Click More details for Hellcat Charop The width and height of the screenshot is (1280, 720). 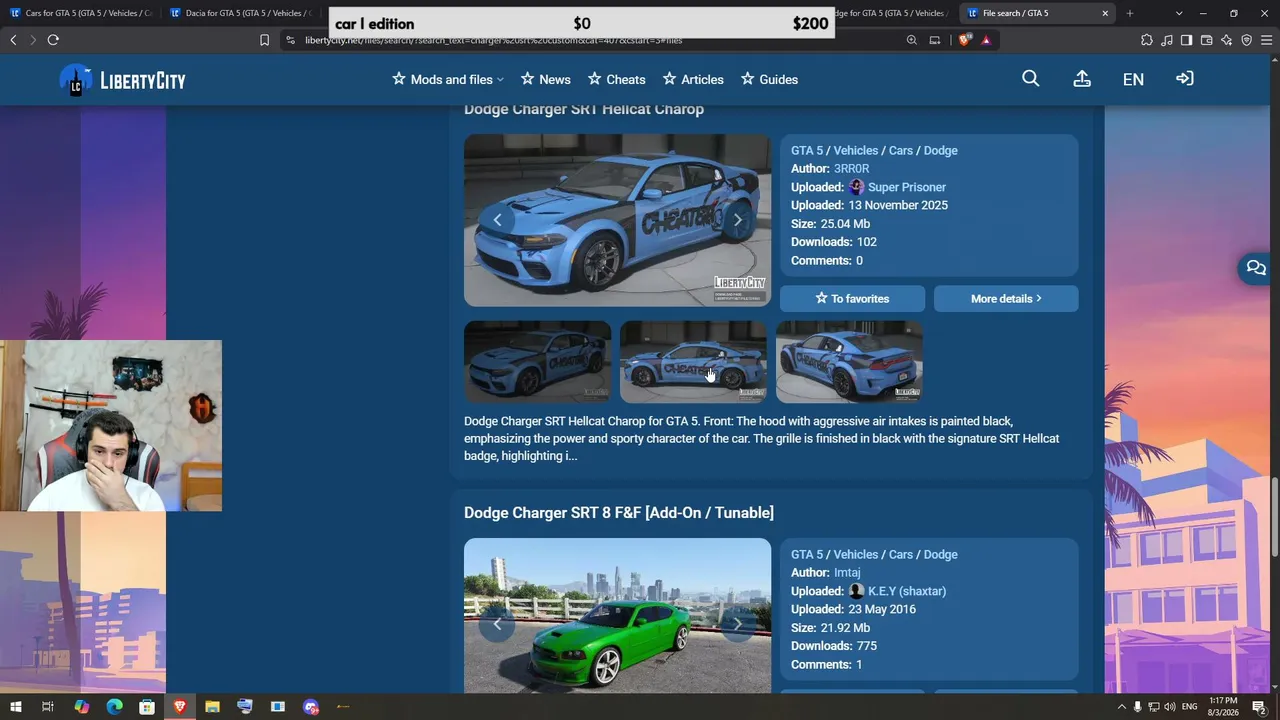[x=1006, y=299]
